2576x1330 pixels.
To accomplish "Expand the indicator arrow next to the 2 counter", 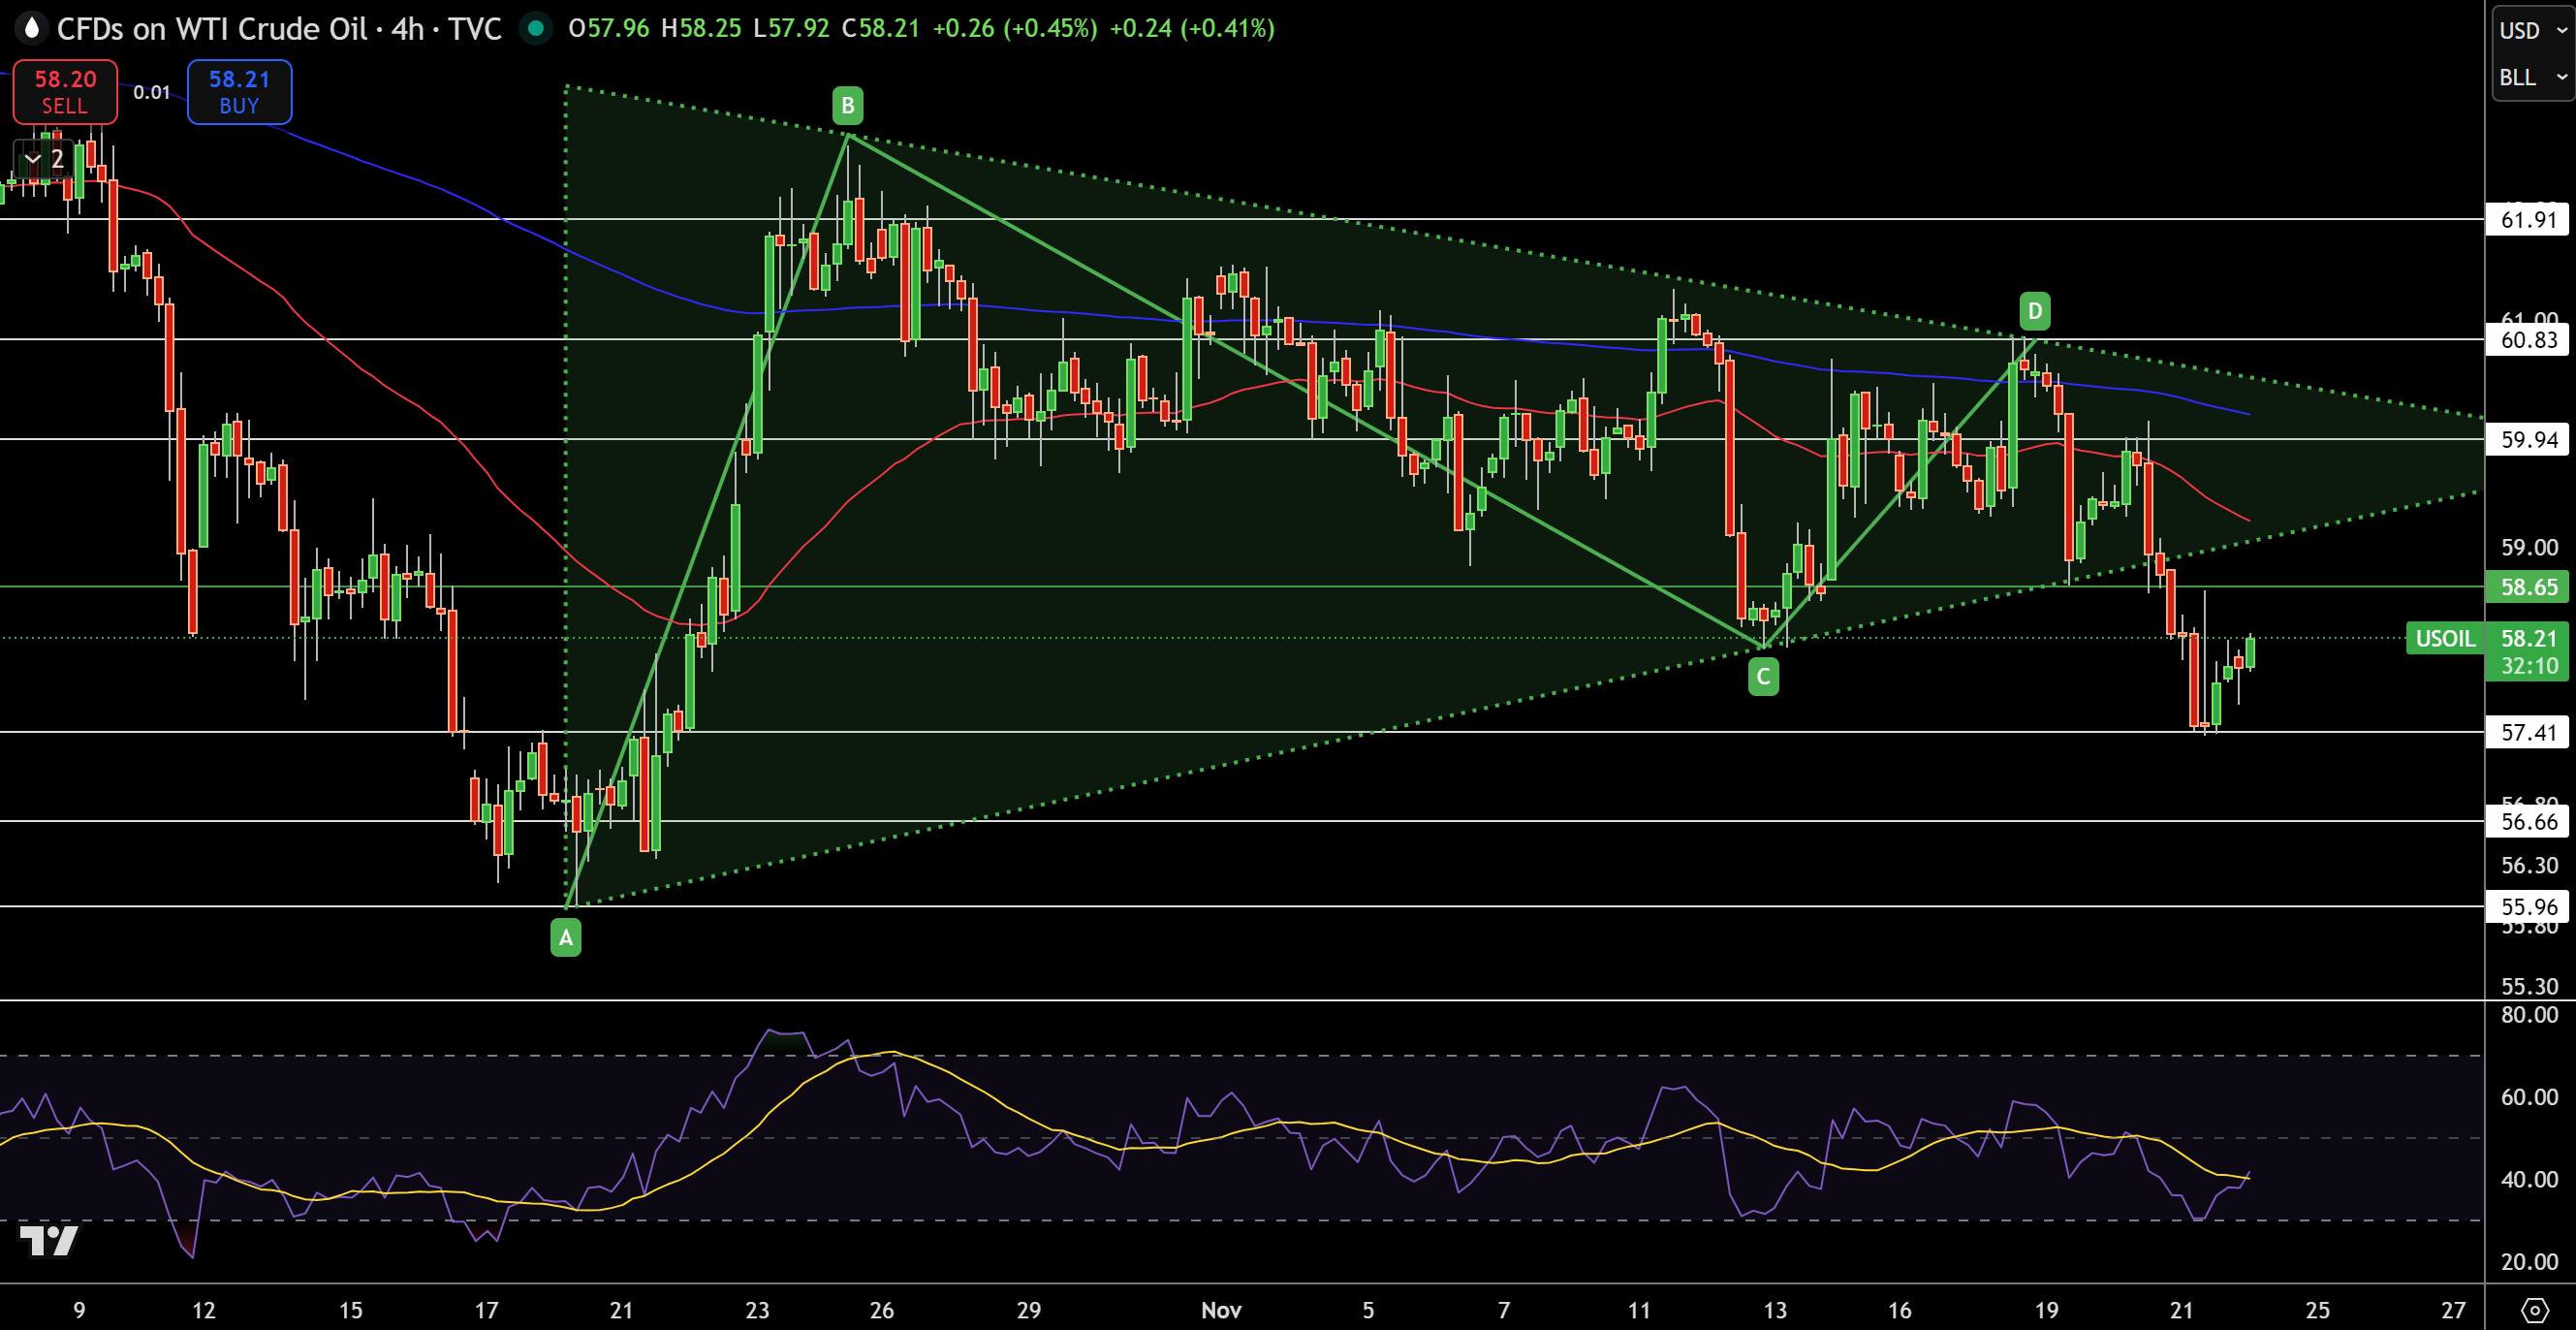I will point(33,158).
